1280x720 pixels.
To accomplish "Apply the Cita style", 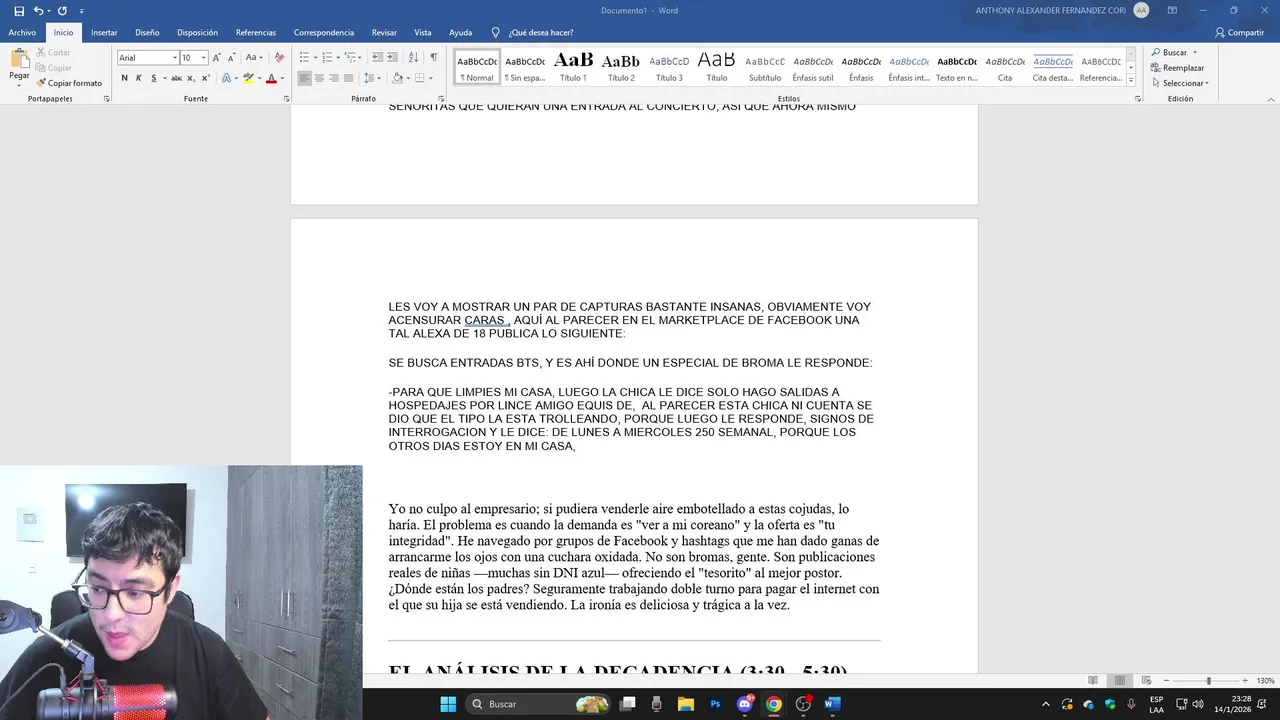I will [1005, 67].
